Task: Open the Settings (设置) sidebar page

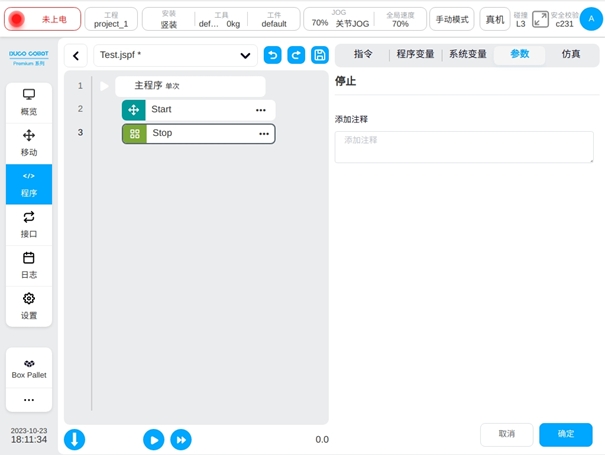Action: 29,306
